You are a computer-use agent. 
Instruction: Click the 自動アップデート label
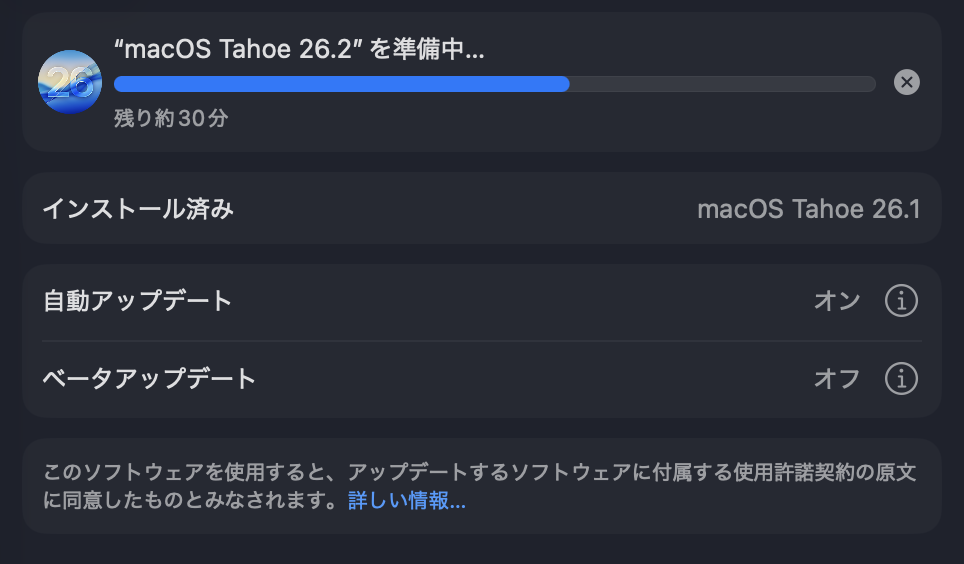(x=137, y=300)
